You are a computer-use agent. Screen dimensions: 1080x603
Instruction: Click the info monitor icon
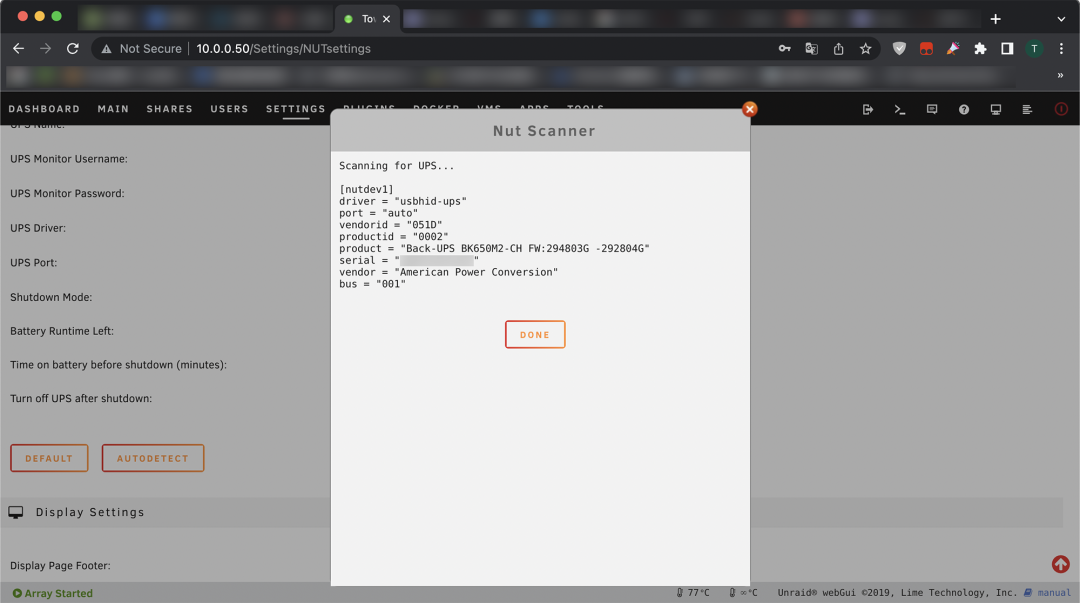pyautogui.click(x=996, y=109)
